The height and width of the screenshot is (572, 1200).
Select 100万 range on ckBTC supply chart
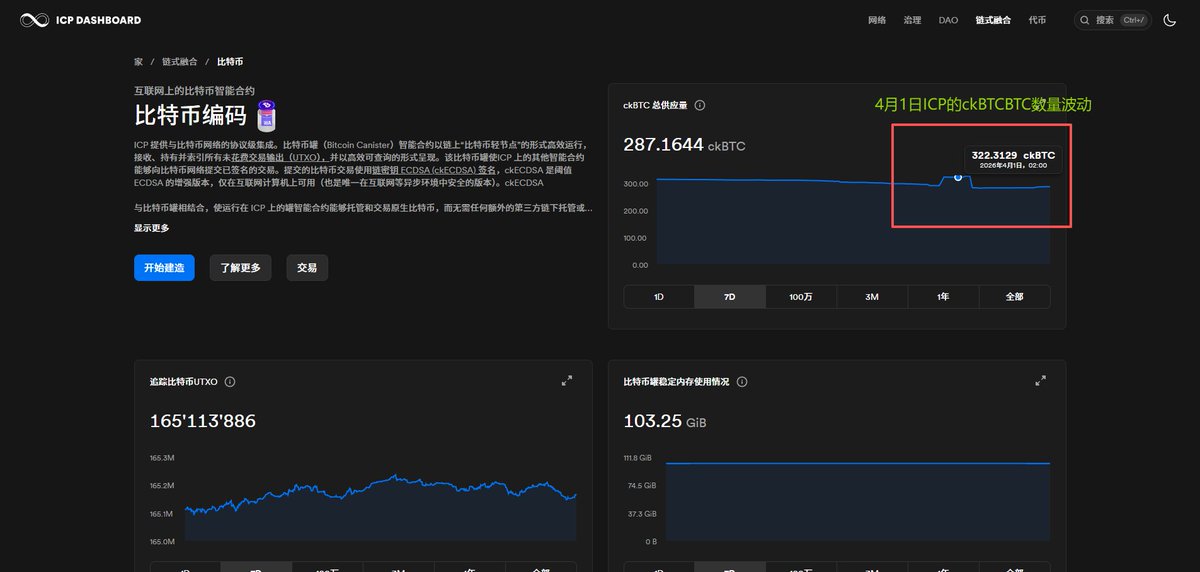[x=801, y=297]
